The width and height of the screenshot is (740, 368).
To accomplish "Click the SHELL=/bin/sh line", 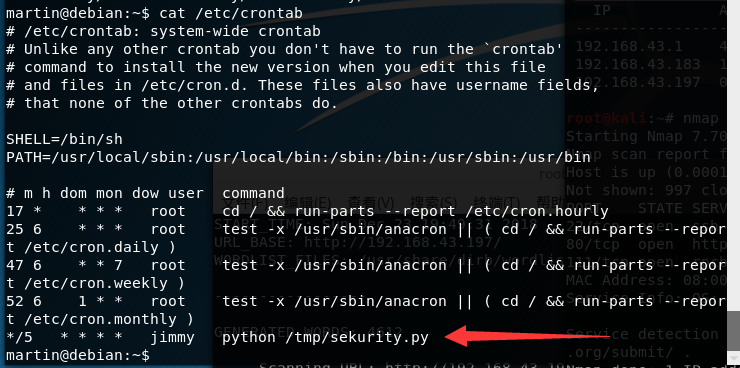I will [64, 139].
